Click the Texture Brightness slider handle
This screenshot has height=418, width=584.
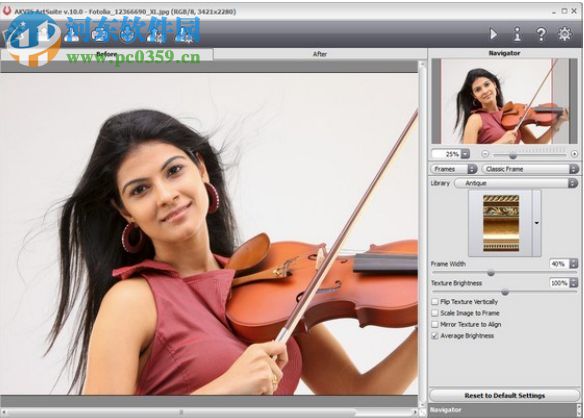[505, 292]
